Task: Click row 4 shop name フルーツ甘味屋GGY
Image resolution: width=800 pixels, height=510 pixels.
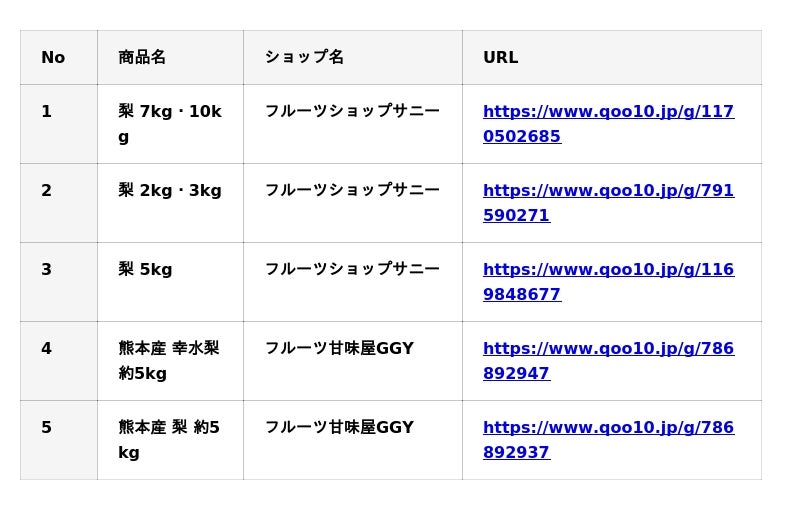Action: (339, 349)
